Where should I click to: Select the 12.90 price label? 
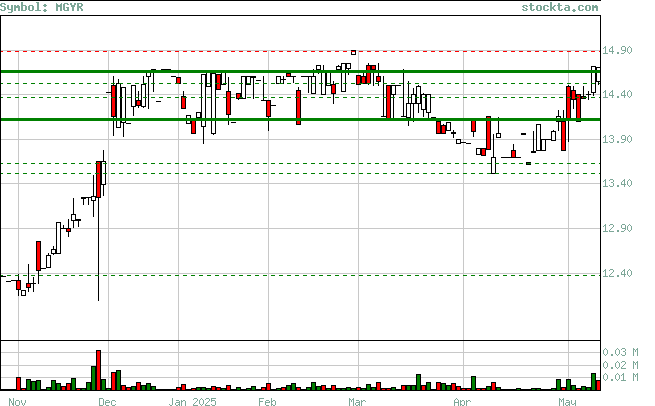[x=617, y=228]
